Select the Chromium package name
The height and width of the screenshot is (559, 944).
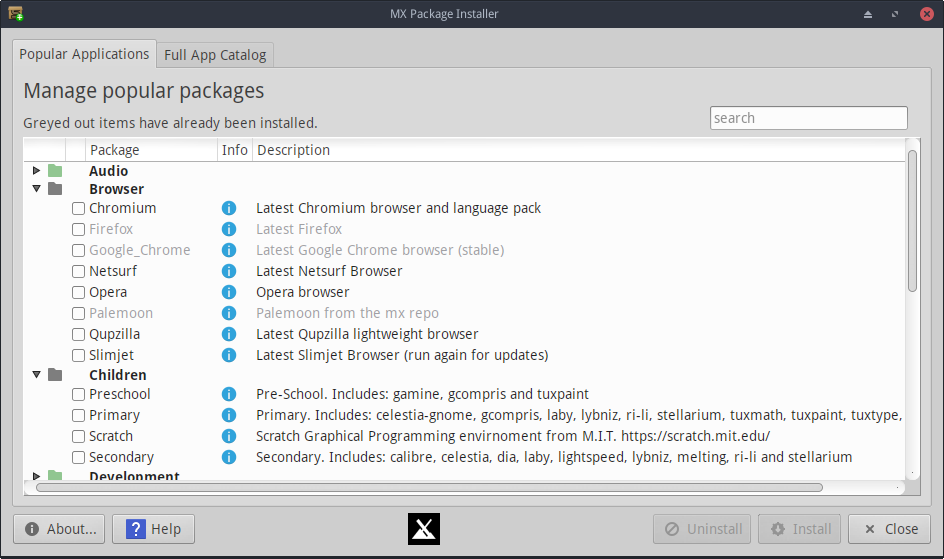pos(123,208)
